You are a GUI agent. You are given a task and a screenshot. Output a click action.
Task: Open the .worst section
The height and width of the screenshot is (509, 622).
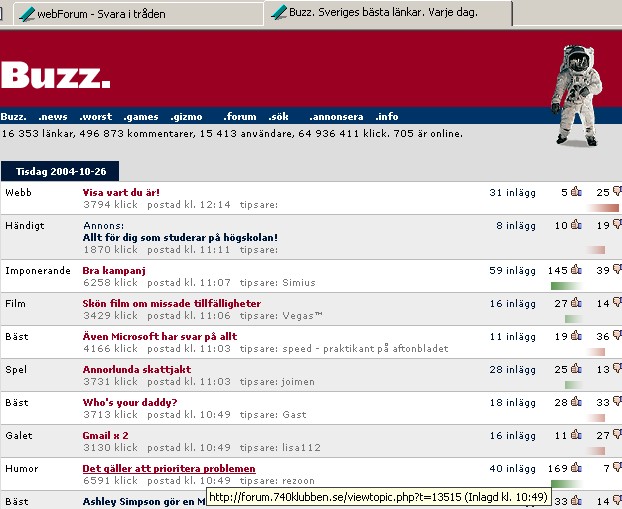[x=96, y=117]
